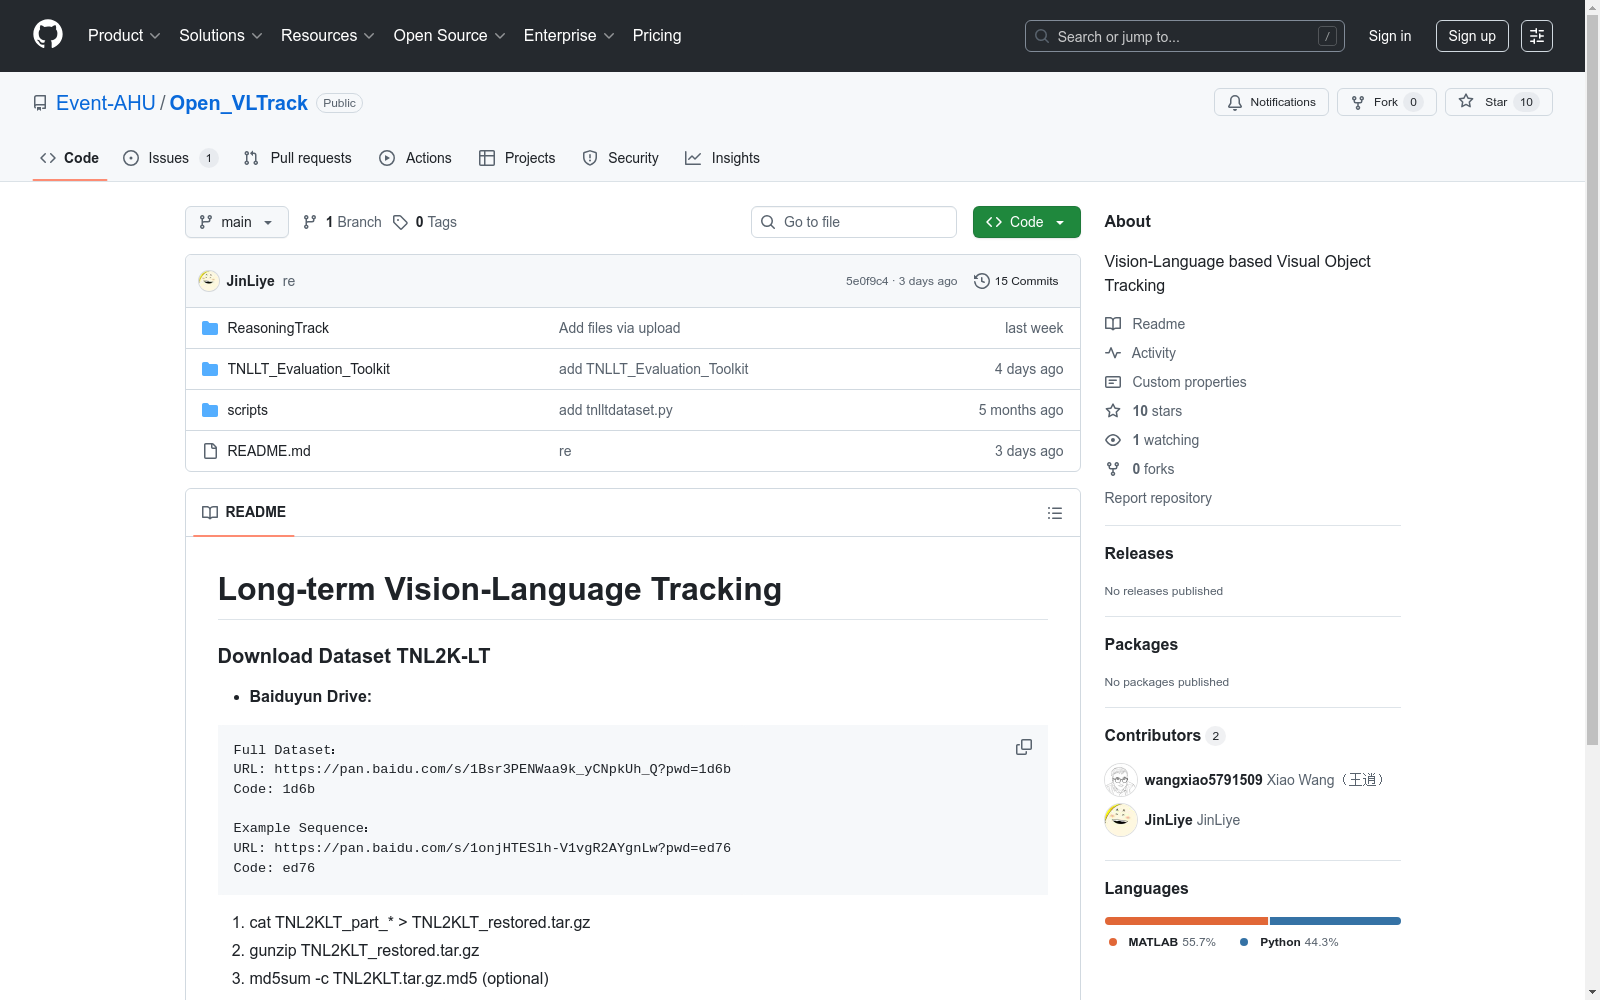Expand the Resources menu
Viewport: 1600px width, 1000px height.
[x=328, y=36]
